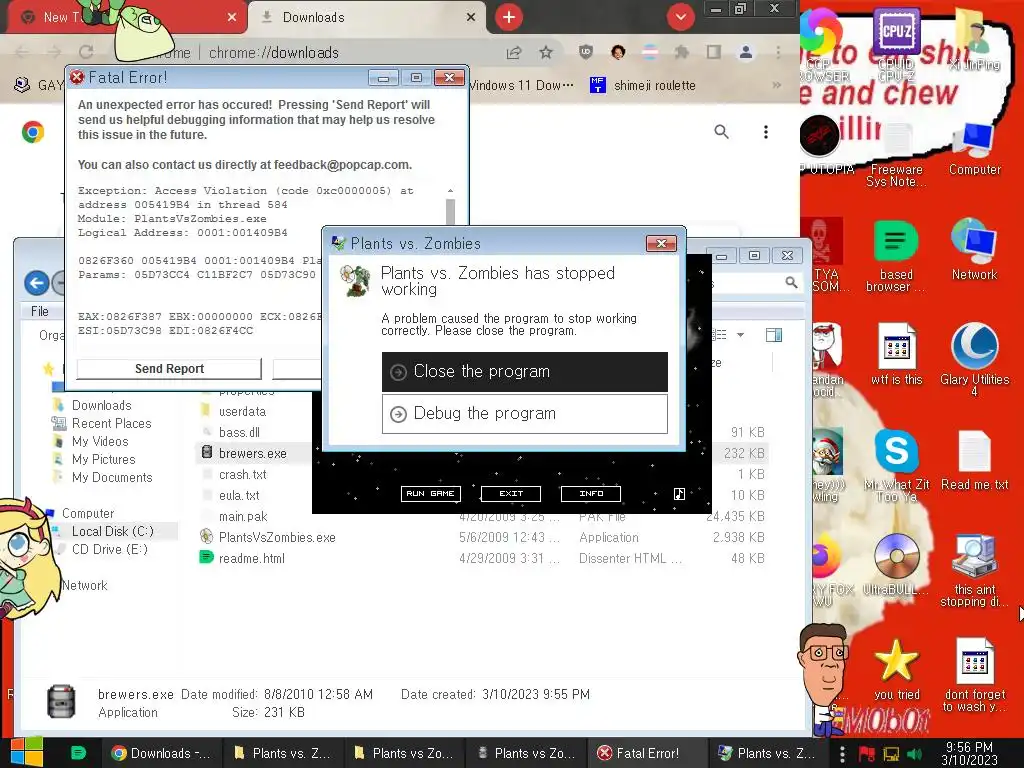Switch to the Downloads tab

(366, 18)
